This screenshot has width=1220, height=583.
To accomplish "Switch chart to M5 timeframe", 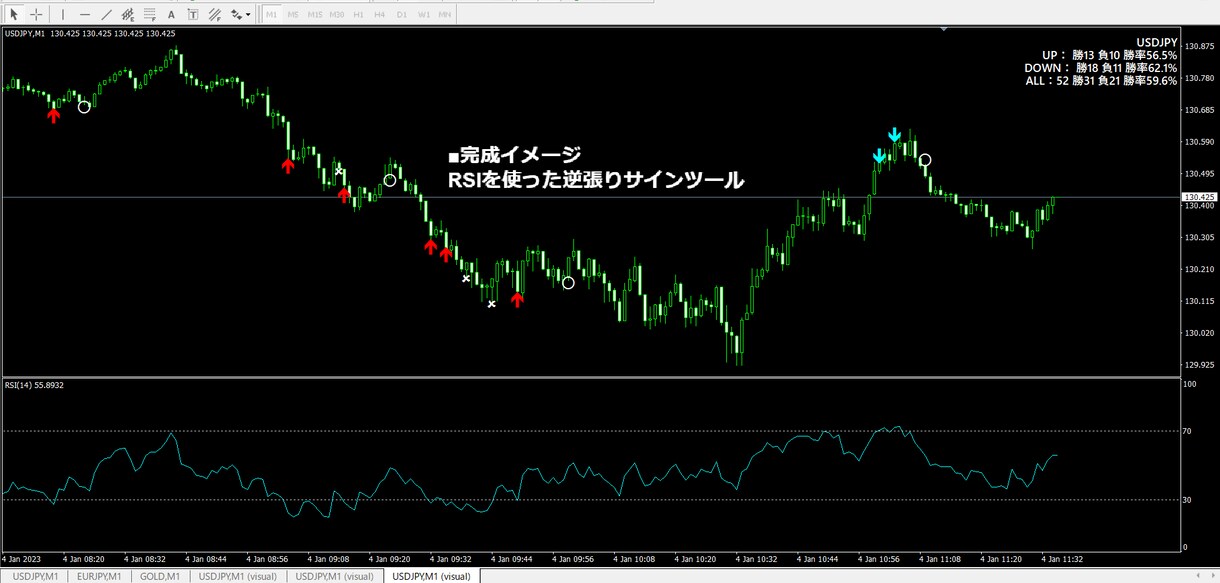I will (x=293, y=15).
